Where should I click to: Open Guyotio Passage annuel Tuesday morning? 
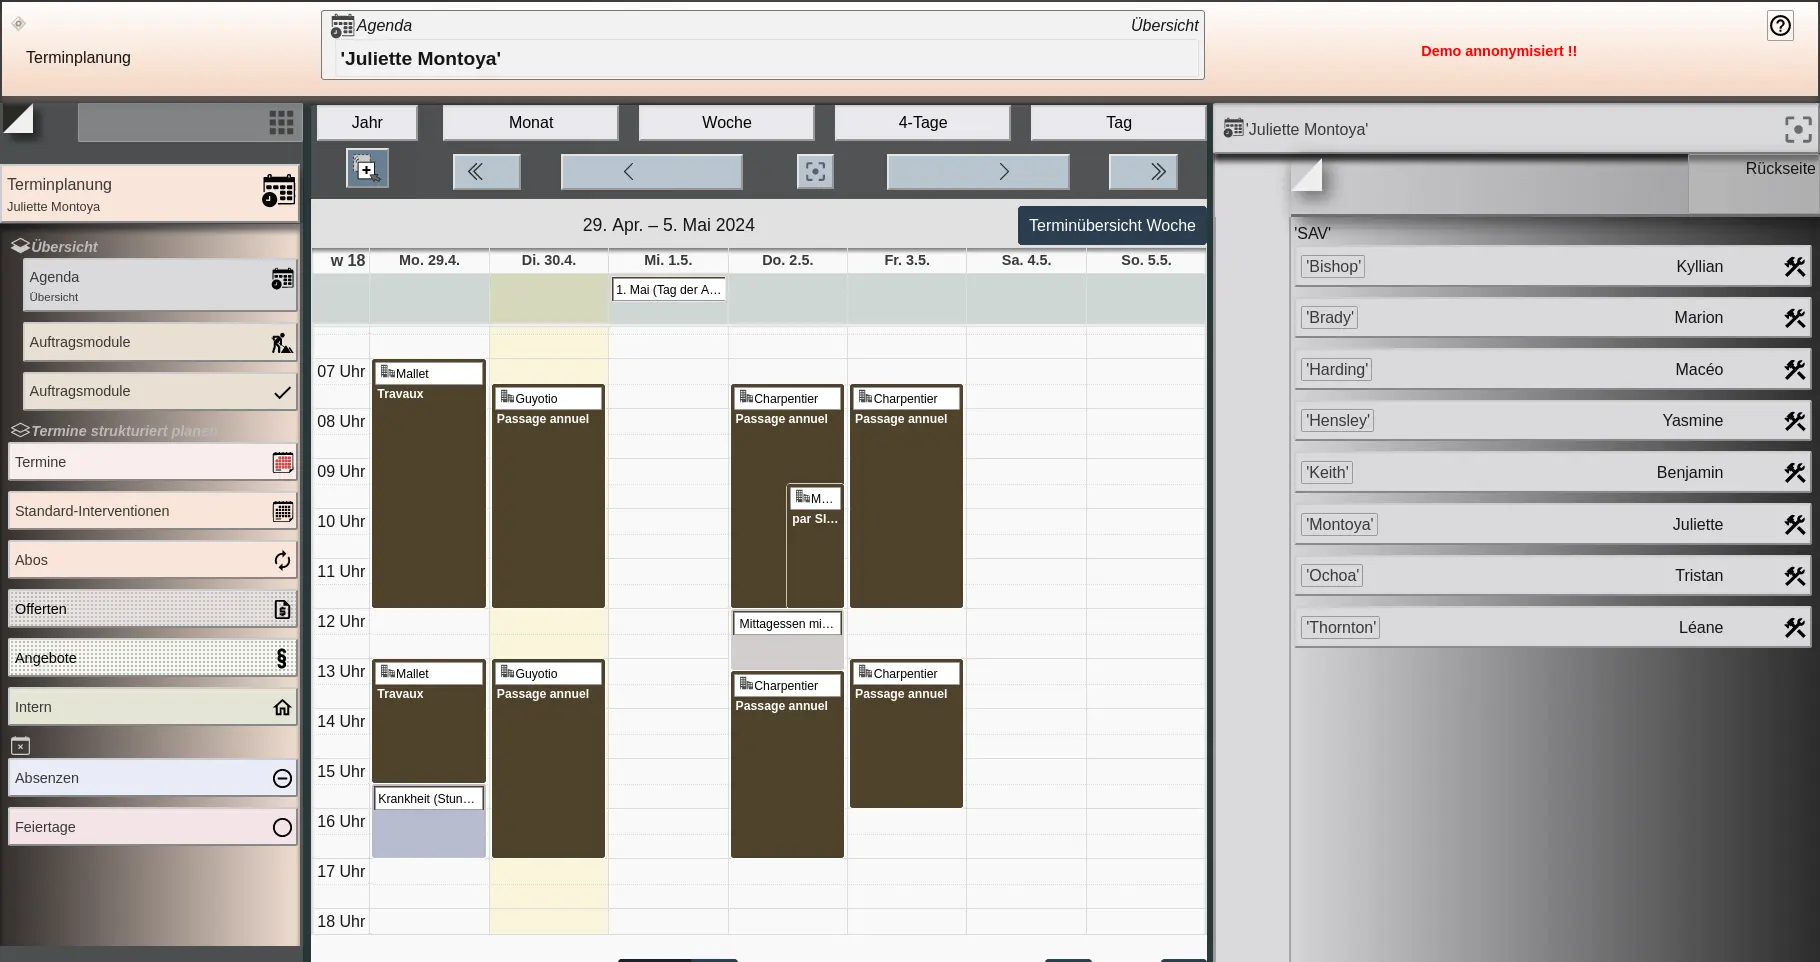(x=548, y=496)
